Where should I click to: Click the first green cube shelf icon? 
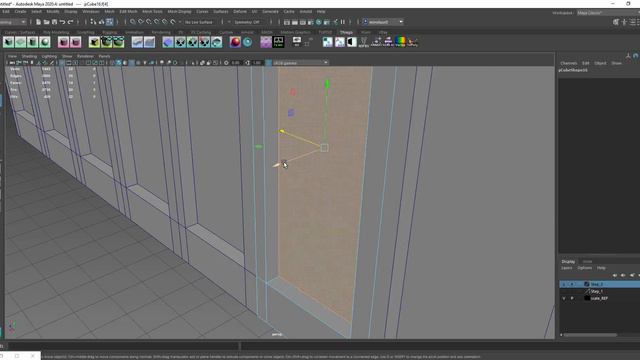9,42
